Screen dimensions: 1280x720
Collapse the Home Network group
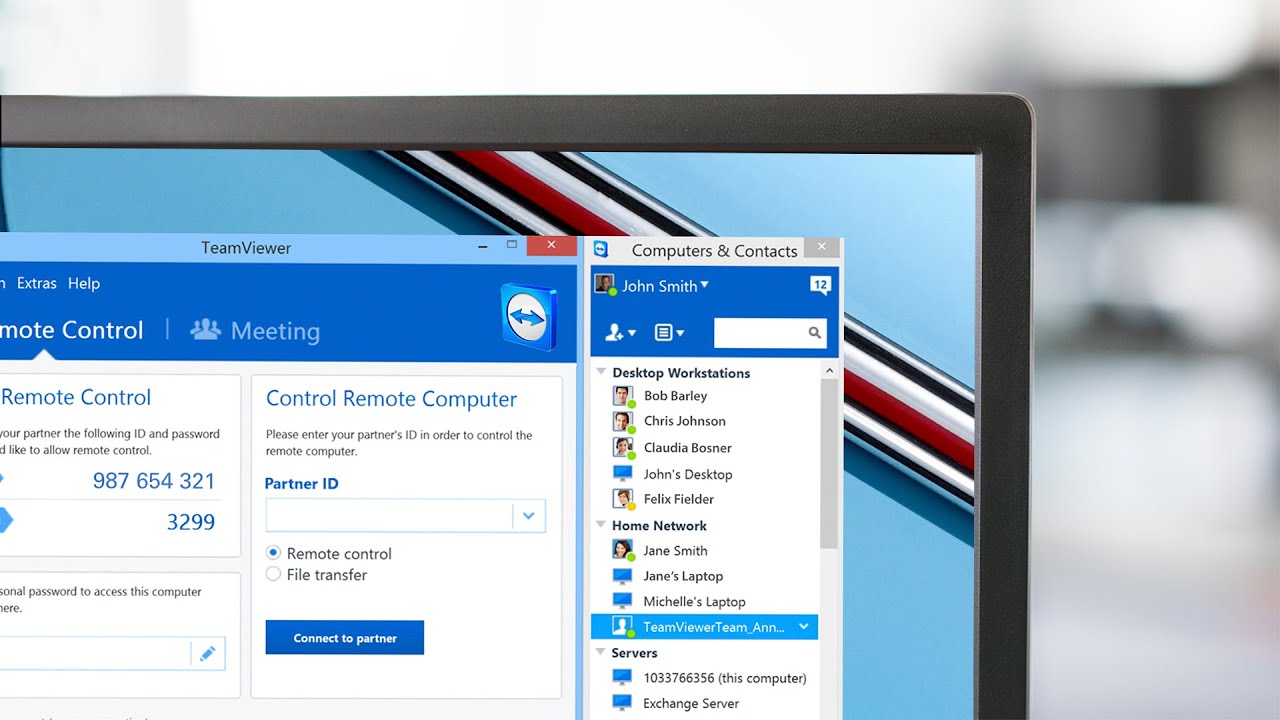[x=601, y=524]
